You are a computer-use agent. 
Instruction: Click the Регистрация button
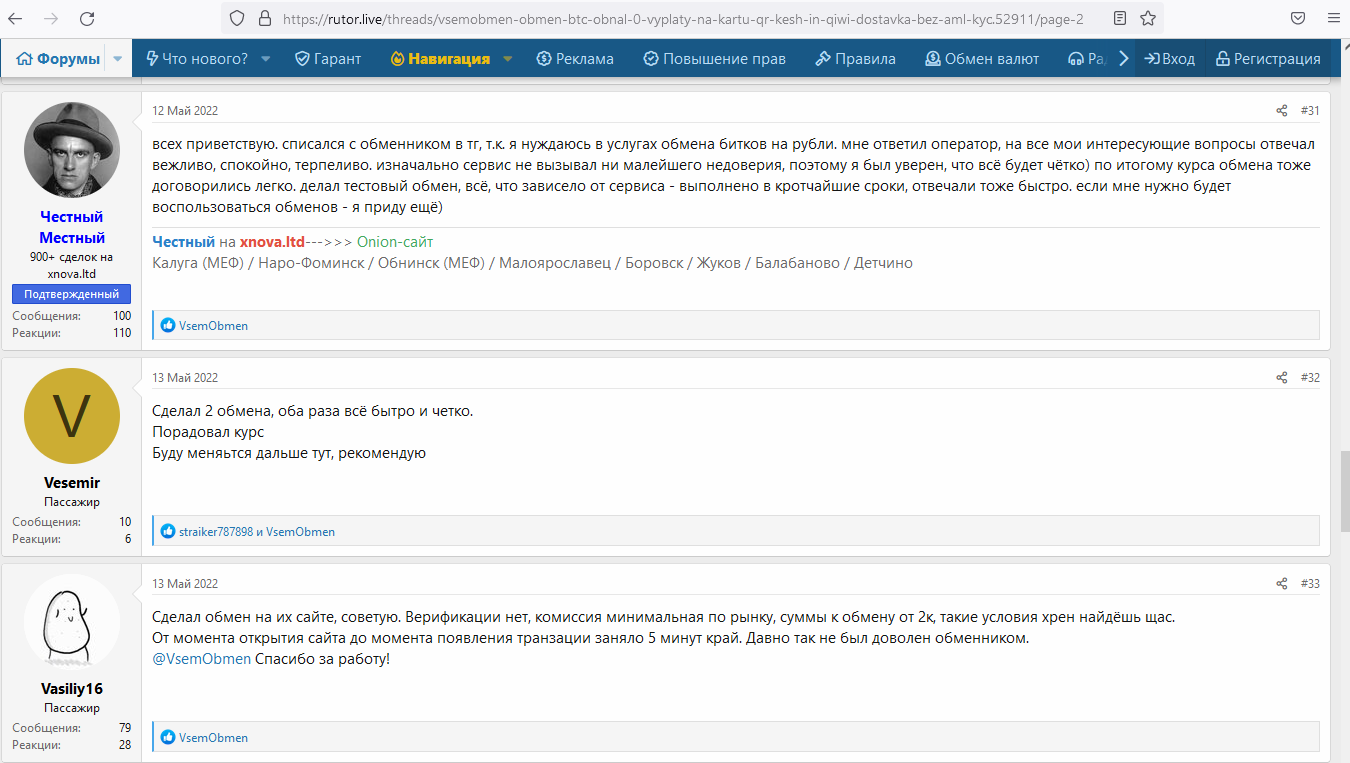[x=1268, y=59]
